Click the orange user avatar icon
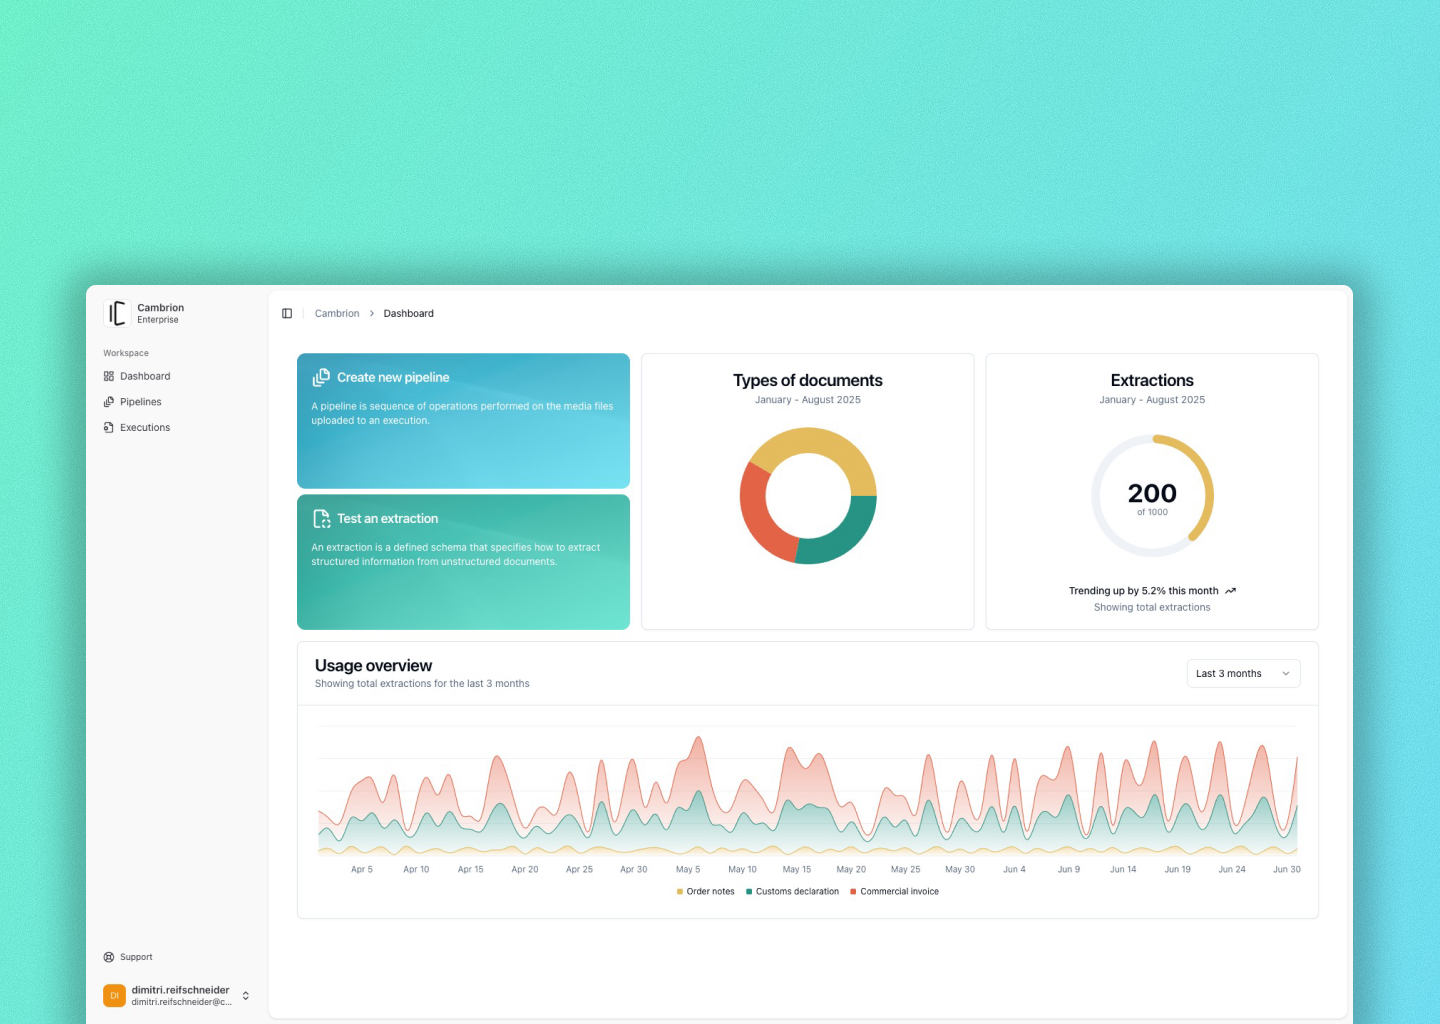Image resolution: width=1440 pixels, height=1024 pixels. [x=114, y=995]
